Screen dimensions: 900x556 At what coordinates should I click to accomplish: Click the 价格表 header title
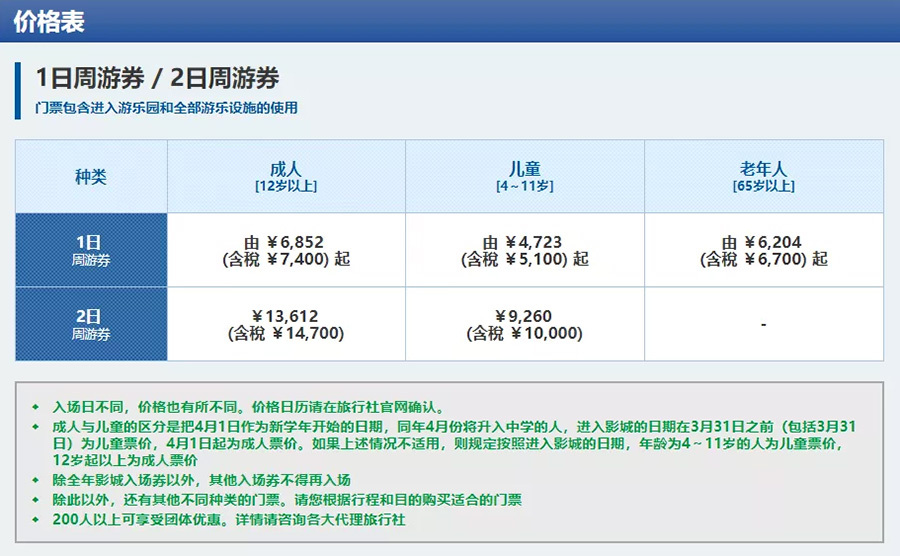(x=49, y=22)
